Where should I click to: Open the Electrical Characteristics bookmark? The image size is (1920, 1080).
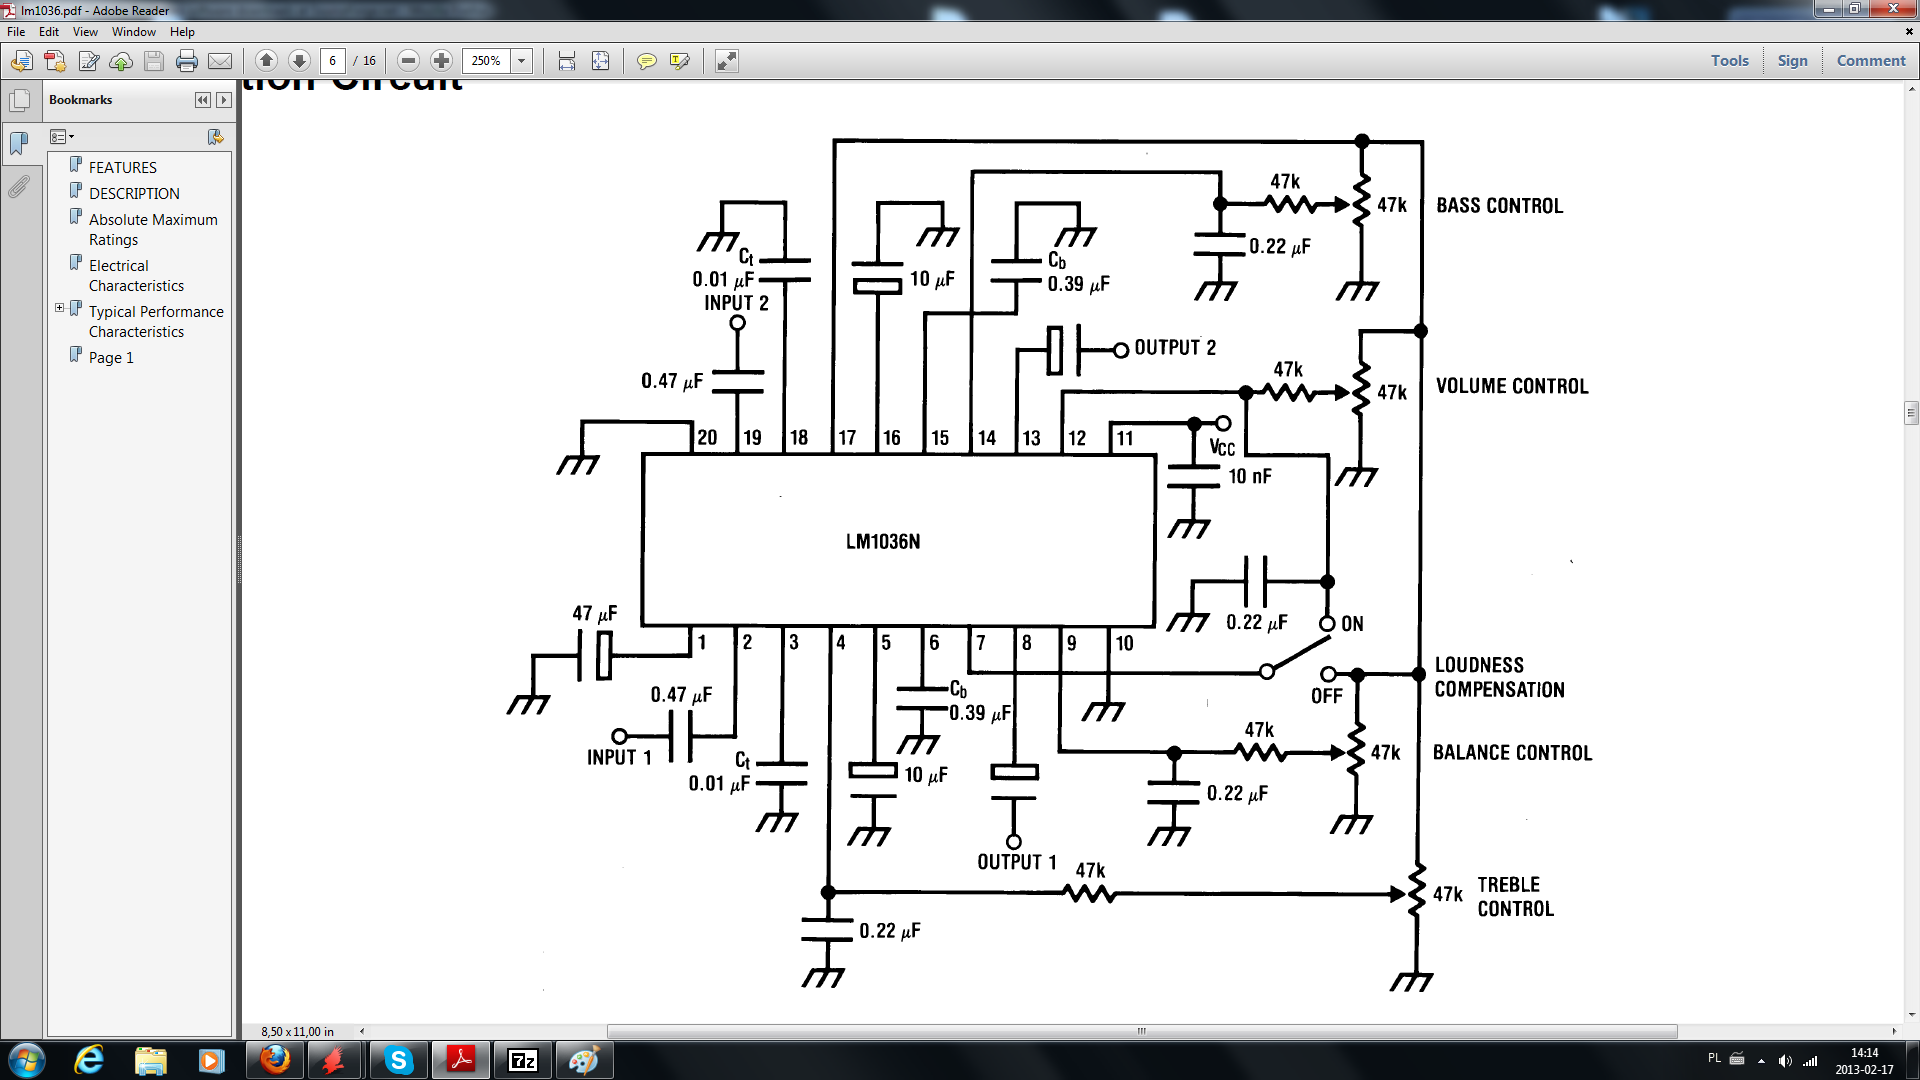click(x=136, y=275)
